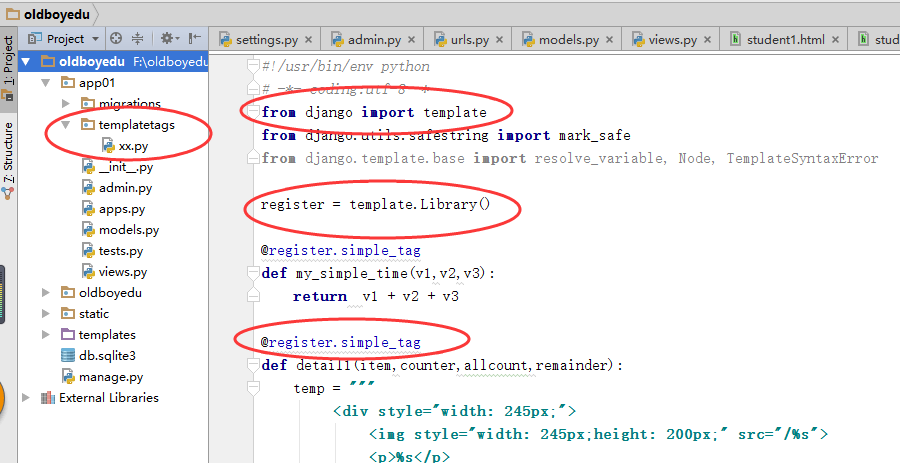Select External Libraries in tree

[108, 398]
